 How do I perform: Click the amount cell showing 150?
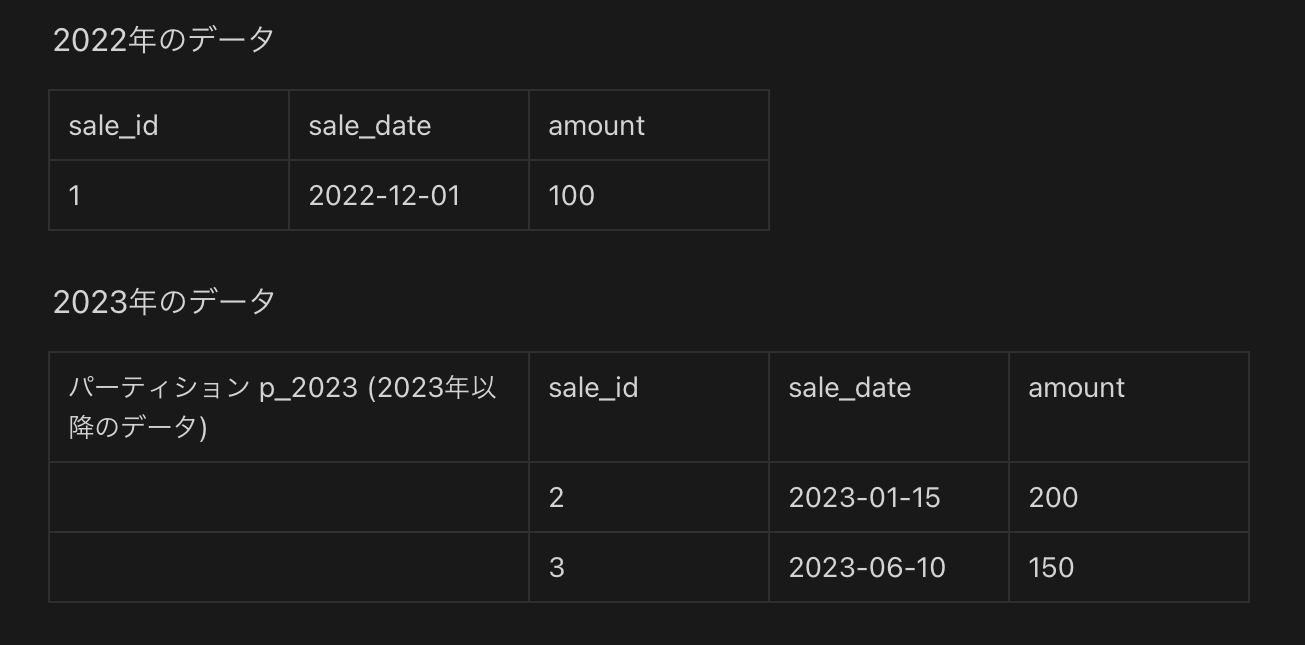tap(1051, 568)
